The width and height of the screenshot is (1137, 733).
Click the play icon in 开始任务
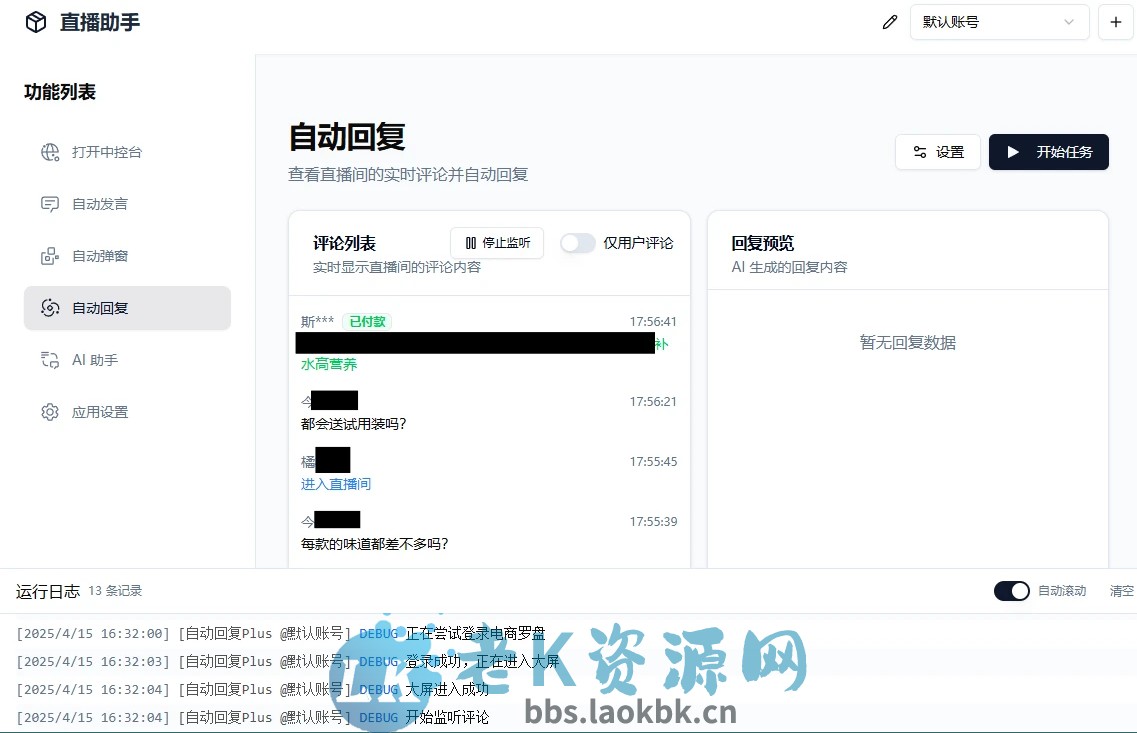click(x=1013, y=152)
